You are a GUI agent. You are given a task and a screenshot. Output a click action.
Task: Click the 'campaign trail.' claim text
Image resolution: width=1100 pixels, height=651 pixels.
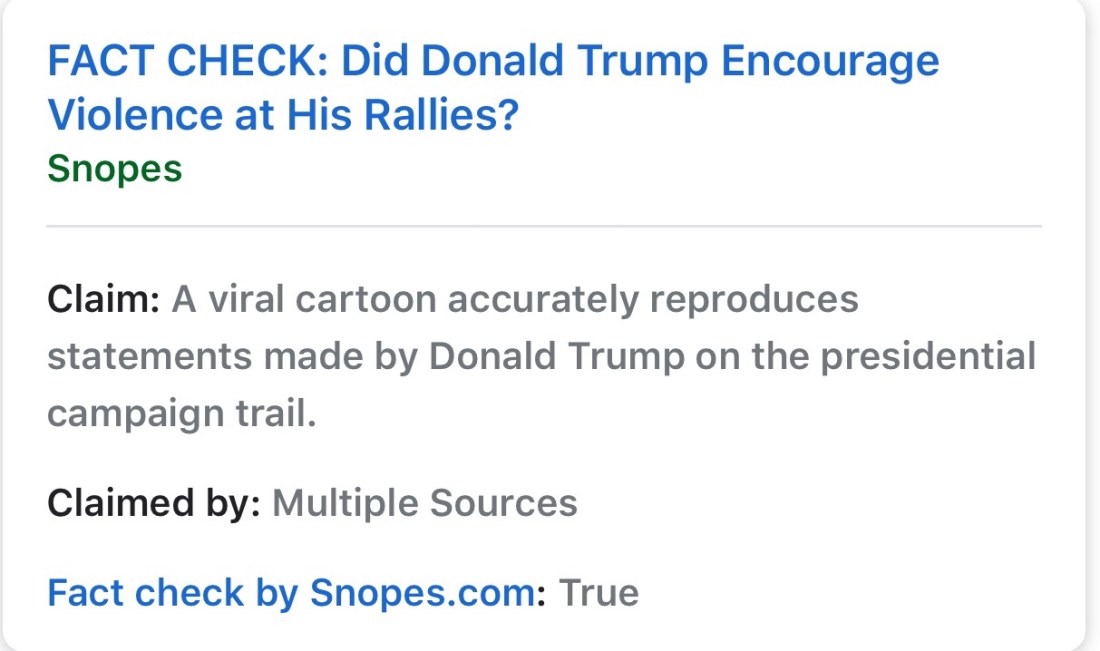[x=181, y=413]
